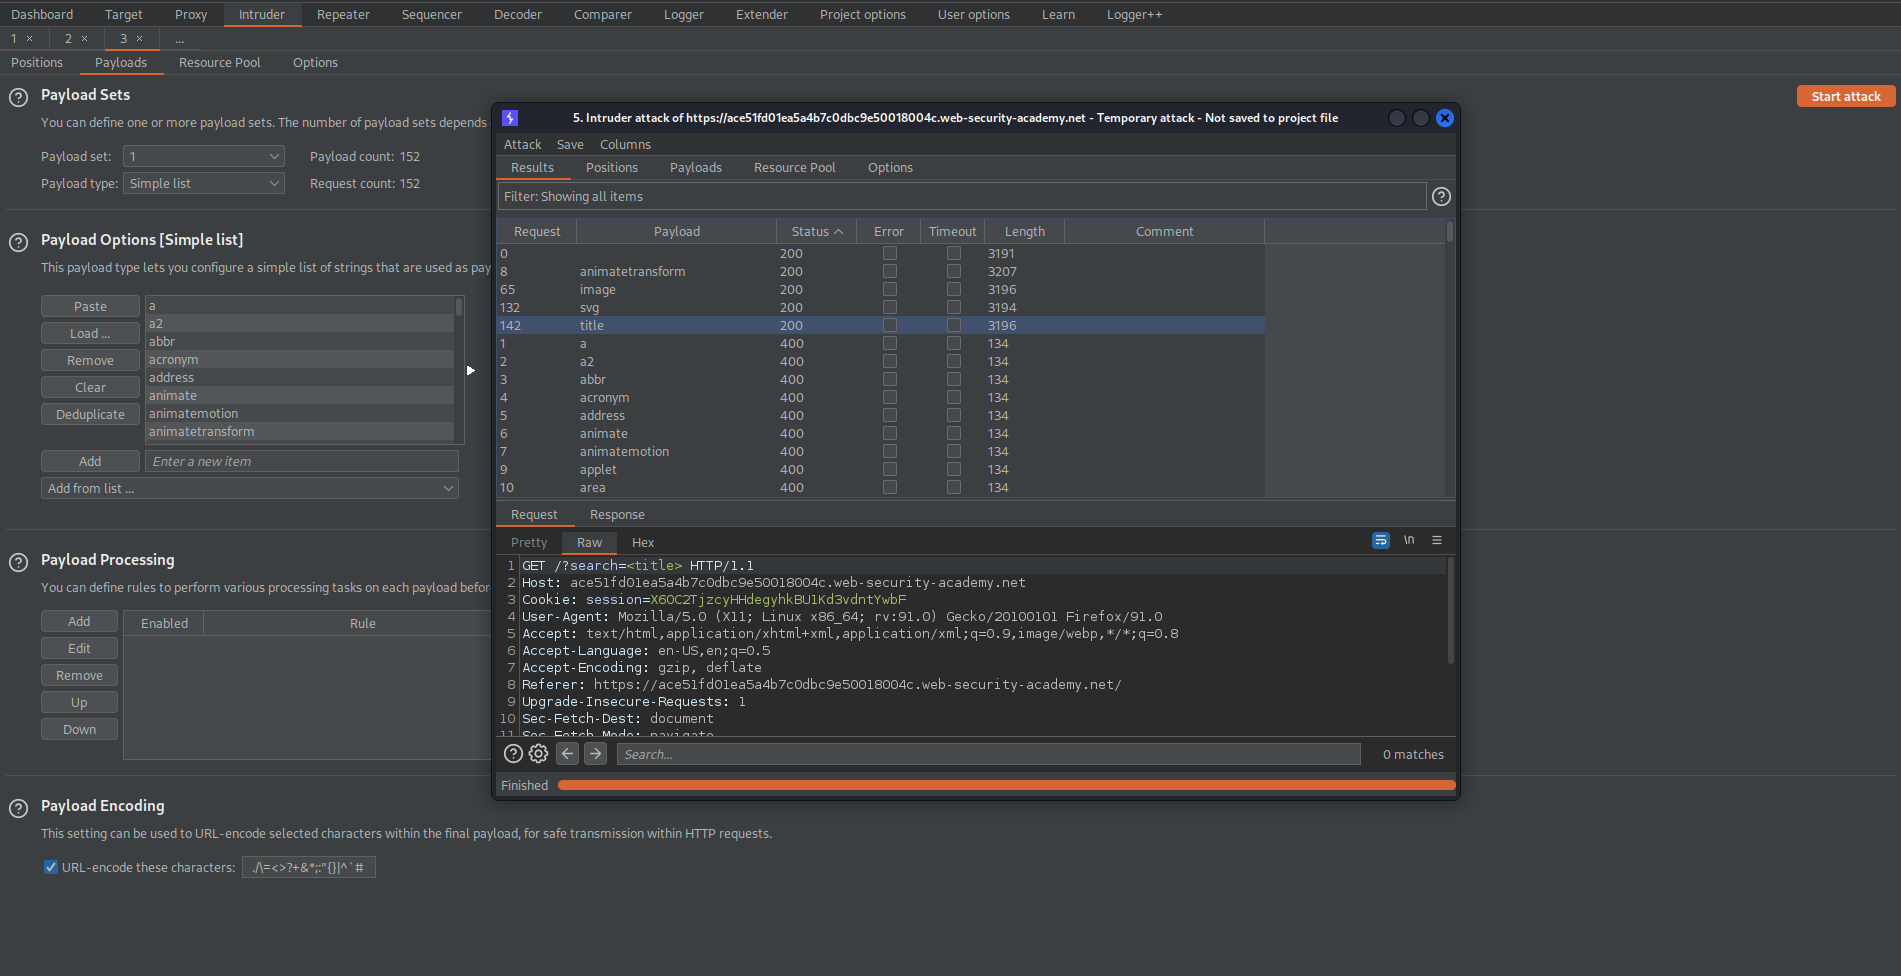The width and height of the screenshot is (1901, 976).
Task: Click the Deduplicate button
Action: [90, 415]
